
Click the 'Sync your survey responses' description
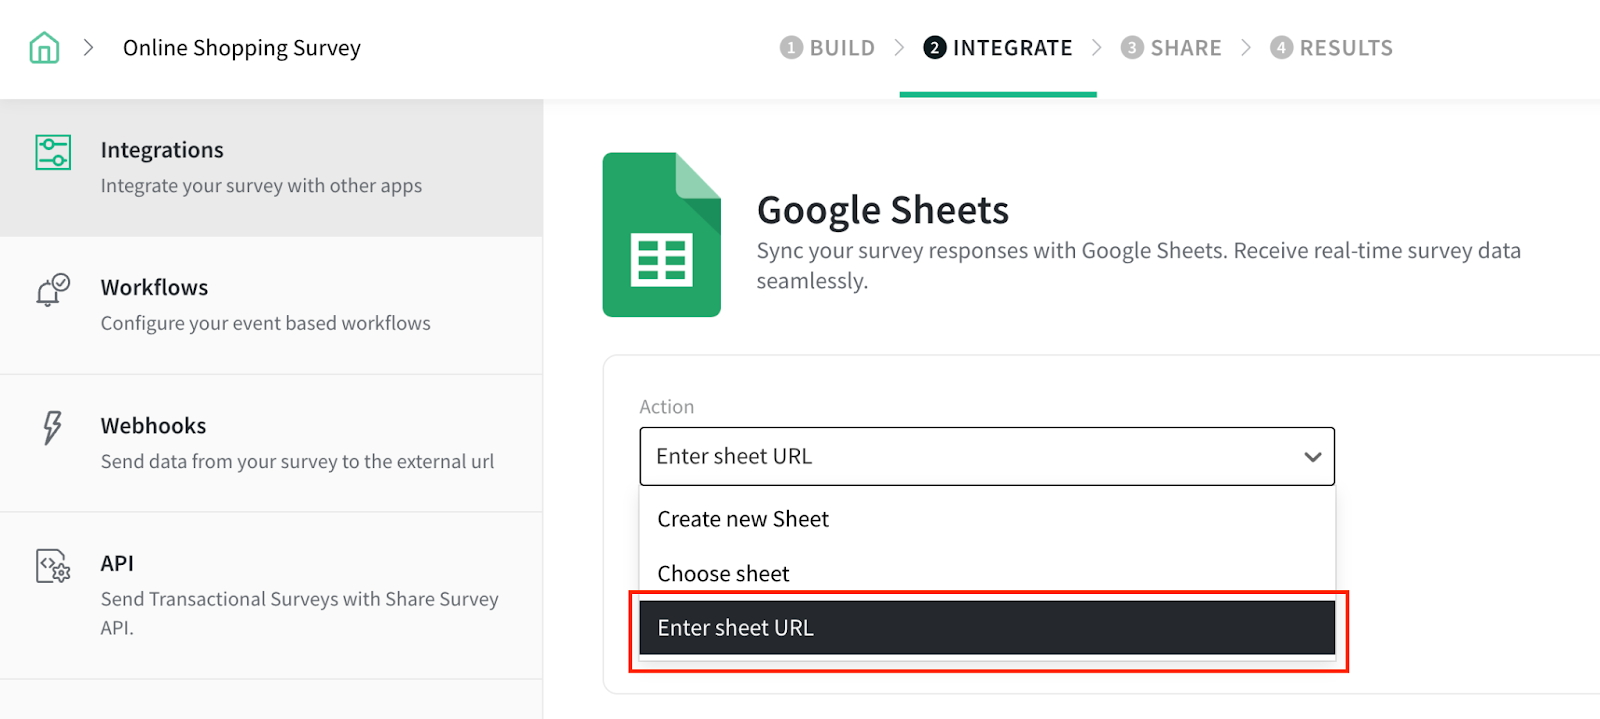pos(1138,265)
